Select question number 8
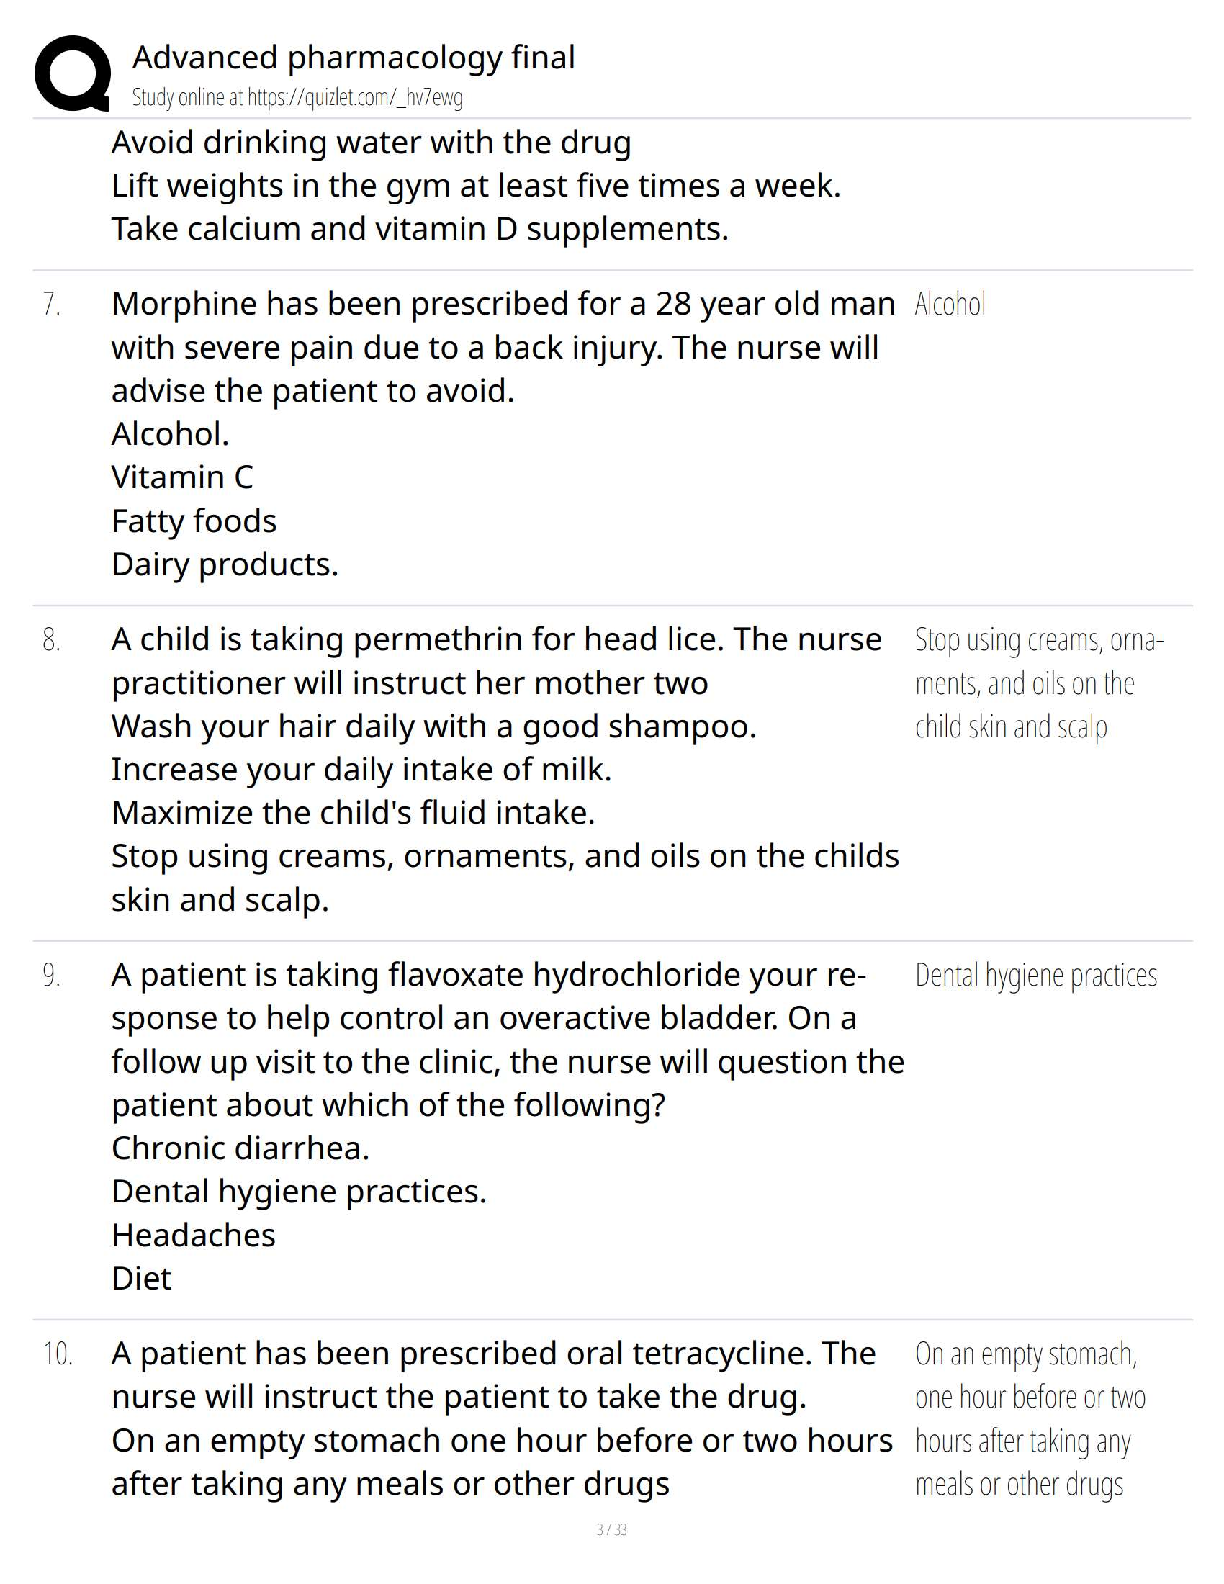The width and height of the screenshot is (1224, 1584). [52, 640]
